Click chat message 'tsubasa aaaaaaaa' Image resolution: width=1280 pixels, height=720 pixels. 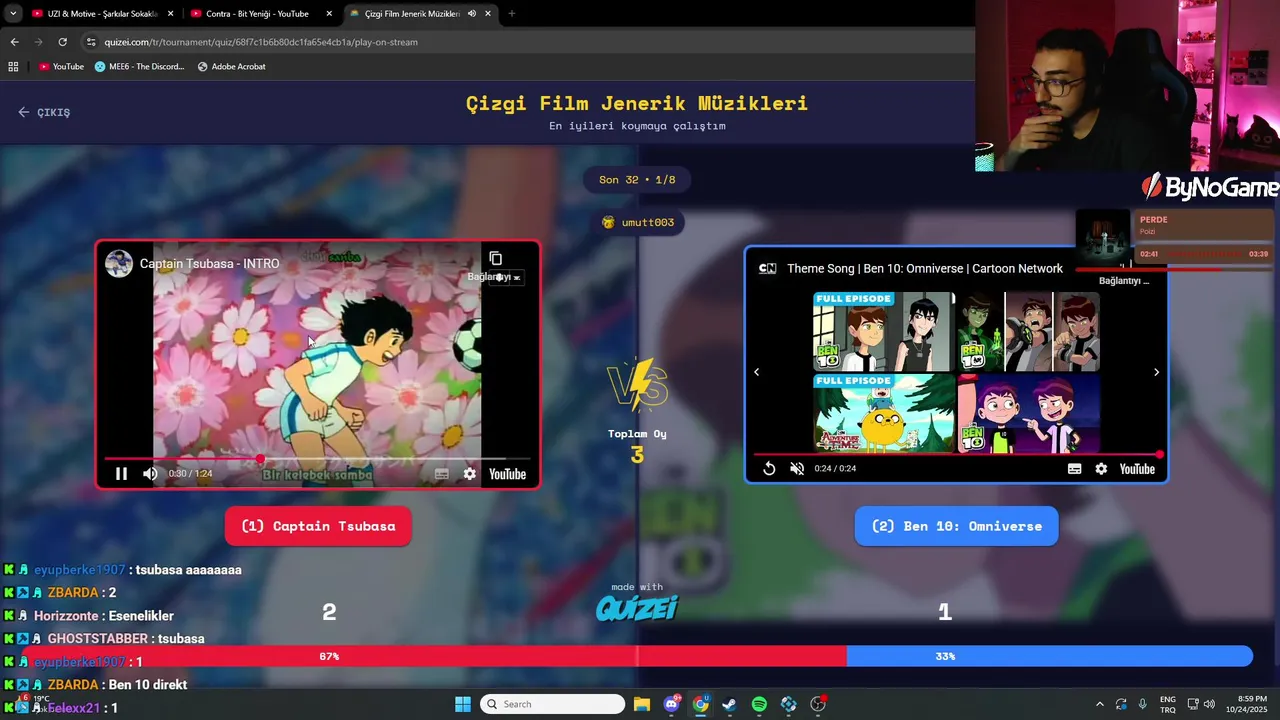click(x=188, y=570)
